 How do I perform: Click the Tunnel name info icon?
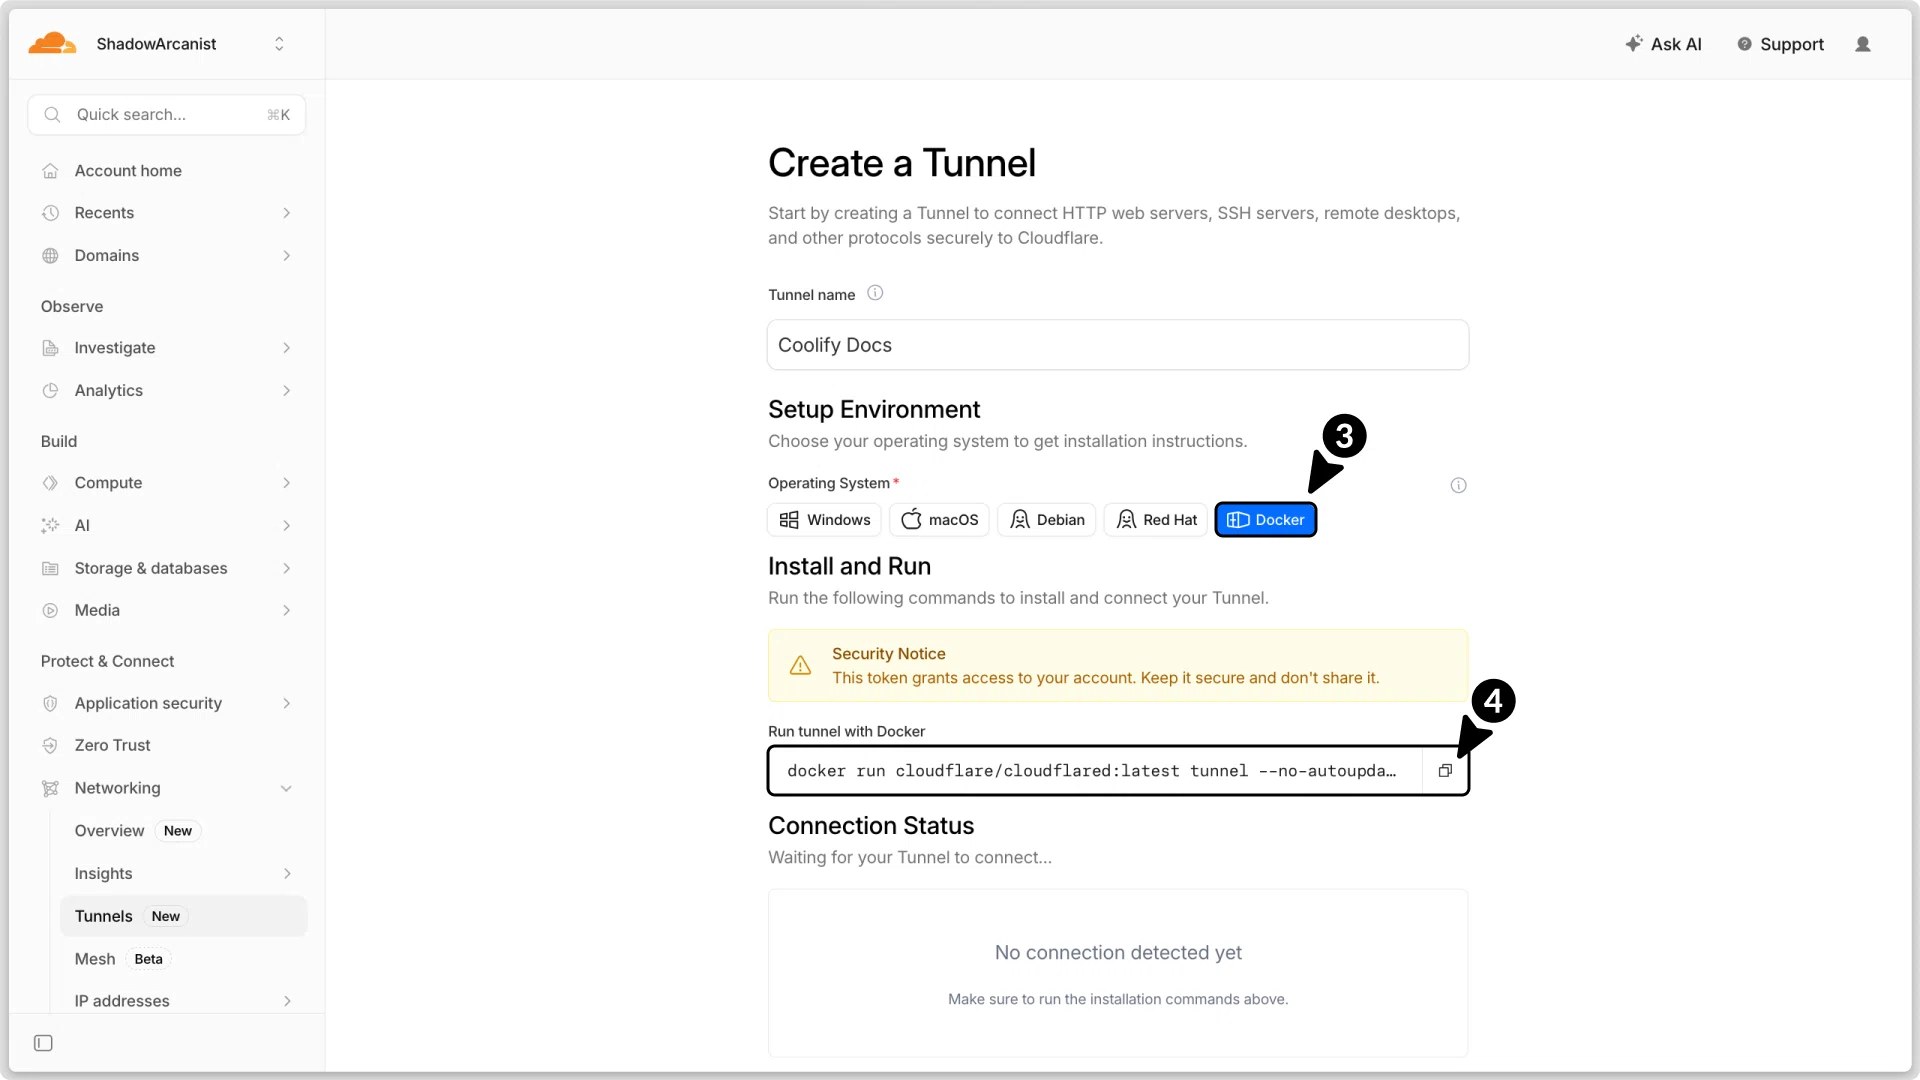875,293
